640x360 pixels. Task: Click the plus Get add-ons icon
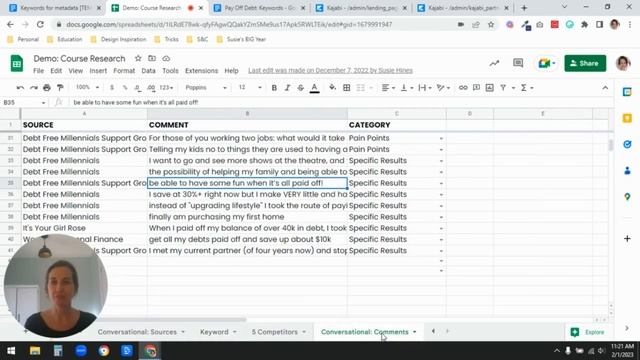coord(627,238)
